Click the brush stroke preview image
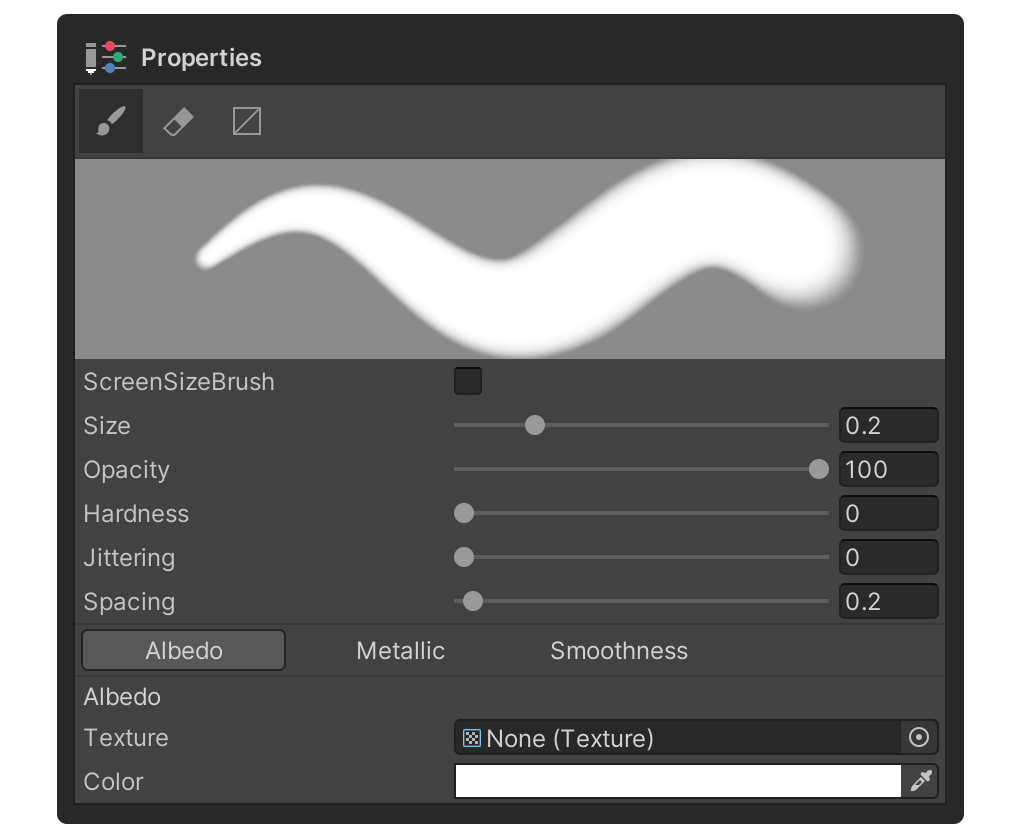The width and height of the screenshot is (1020, 838). (x=510, y=257)
